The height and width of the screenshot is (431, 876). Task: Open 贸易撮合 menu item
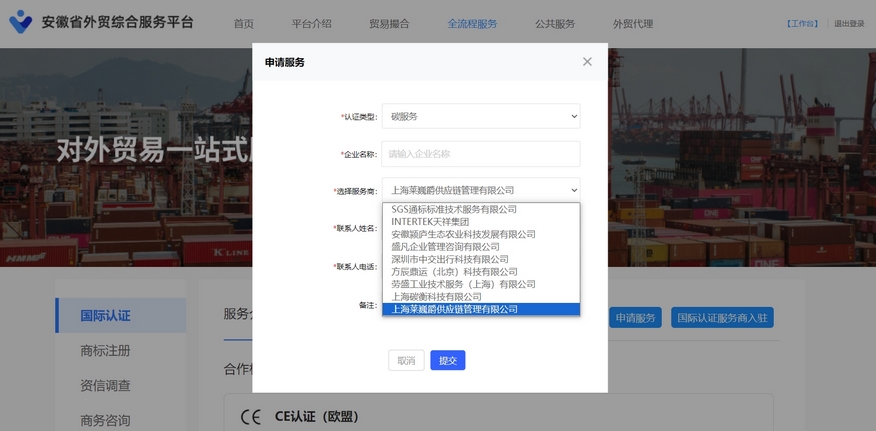point(389,24)
